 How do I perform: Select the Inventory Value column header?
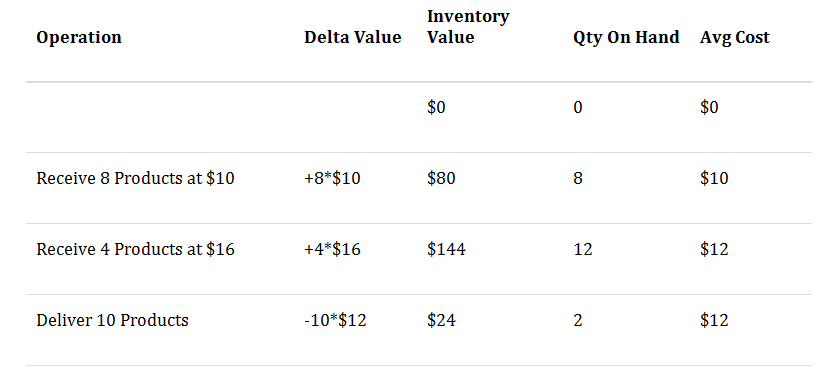coord(468,27)
